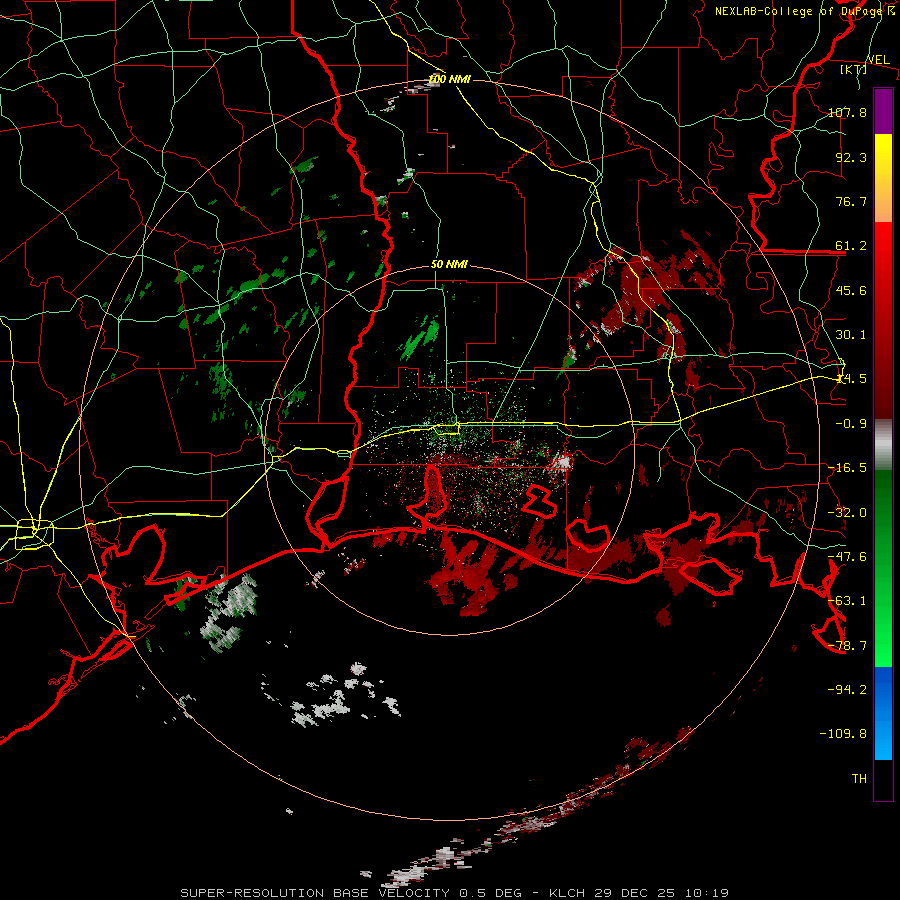
Task: Click the 45.6 value on velocity scale
Action: [x=851, y=290]
